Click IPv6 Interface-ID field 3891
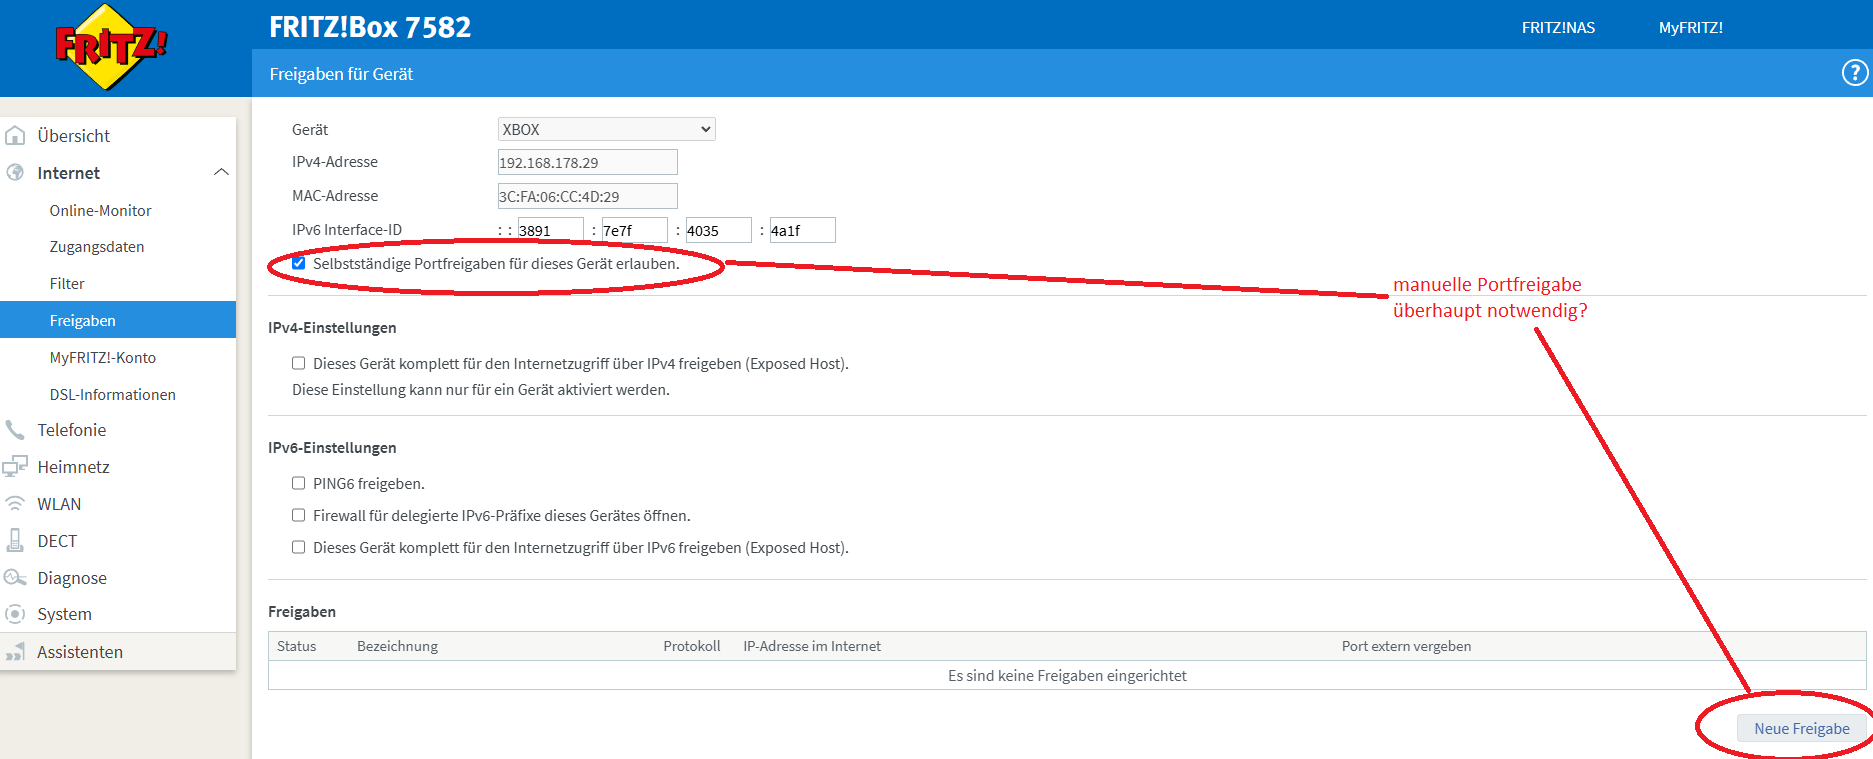The width and height of the screenshot is (1873, 759). [x=550, y=230]
